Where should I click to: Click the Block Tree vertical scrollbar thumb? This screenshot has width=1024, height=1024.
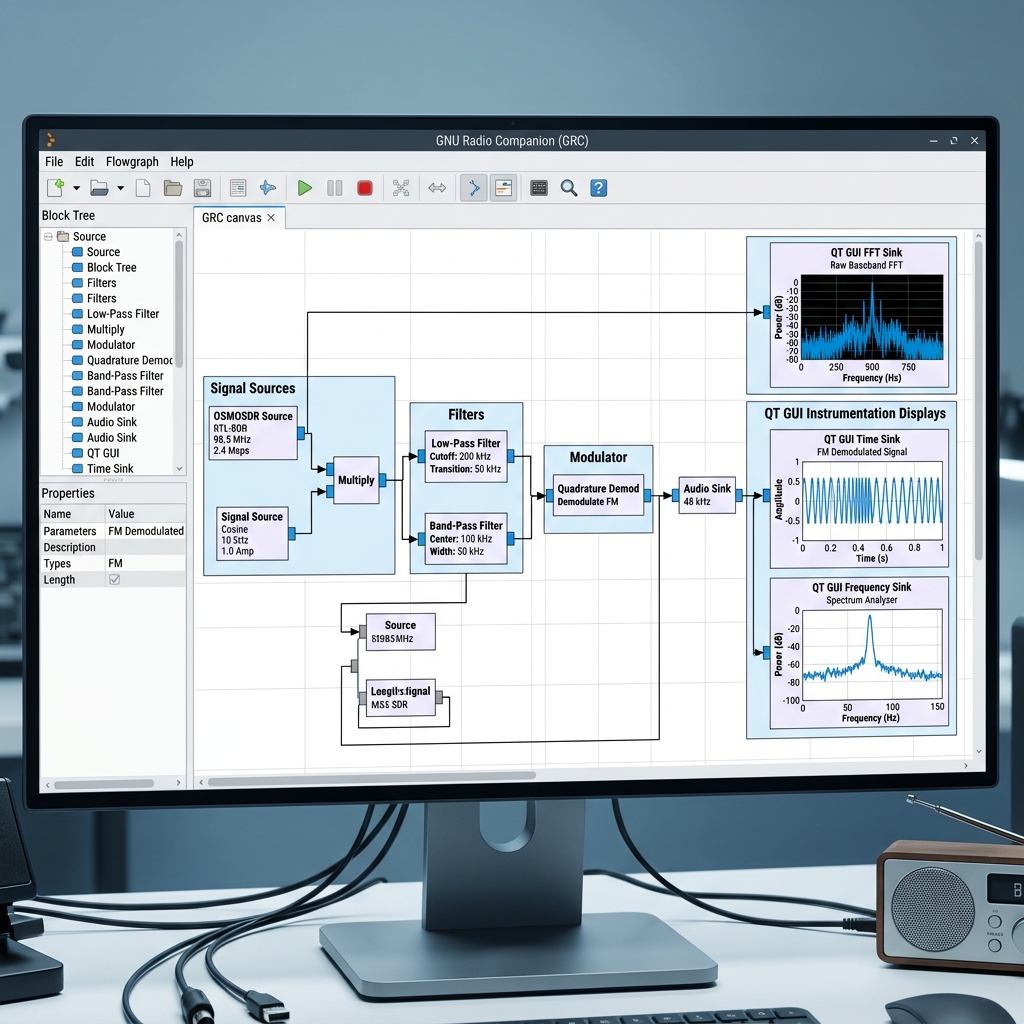pyautogui.click(x=179, y=304)
